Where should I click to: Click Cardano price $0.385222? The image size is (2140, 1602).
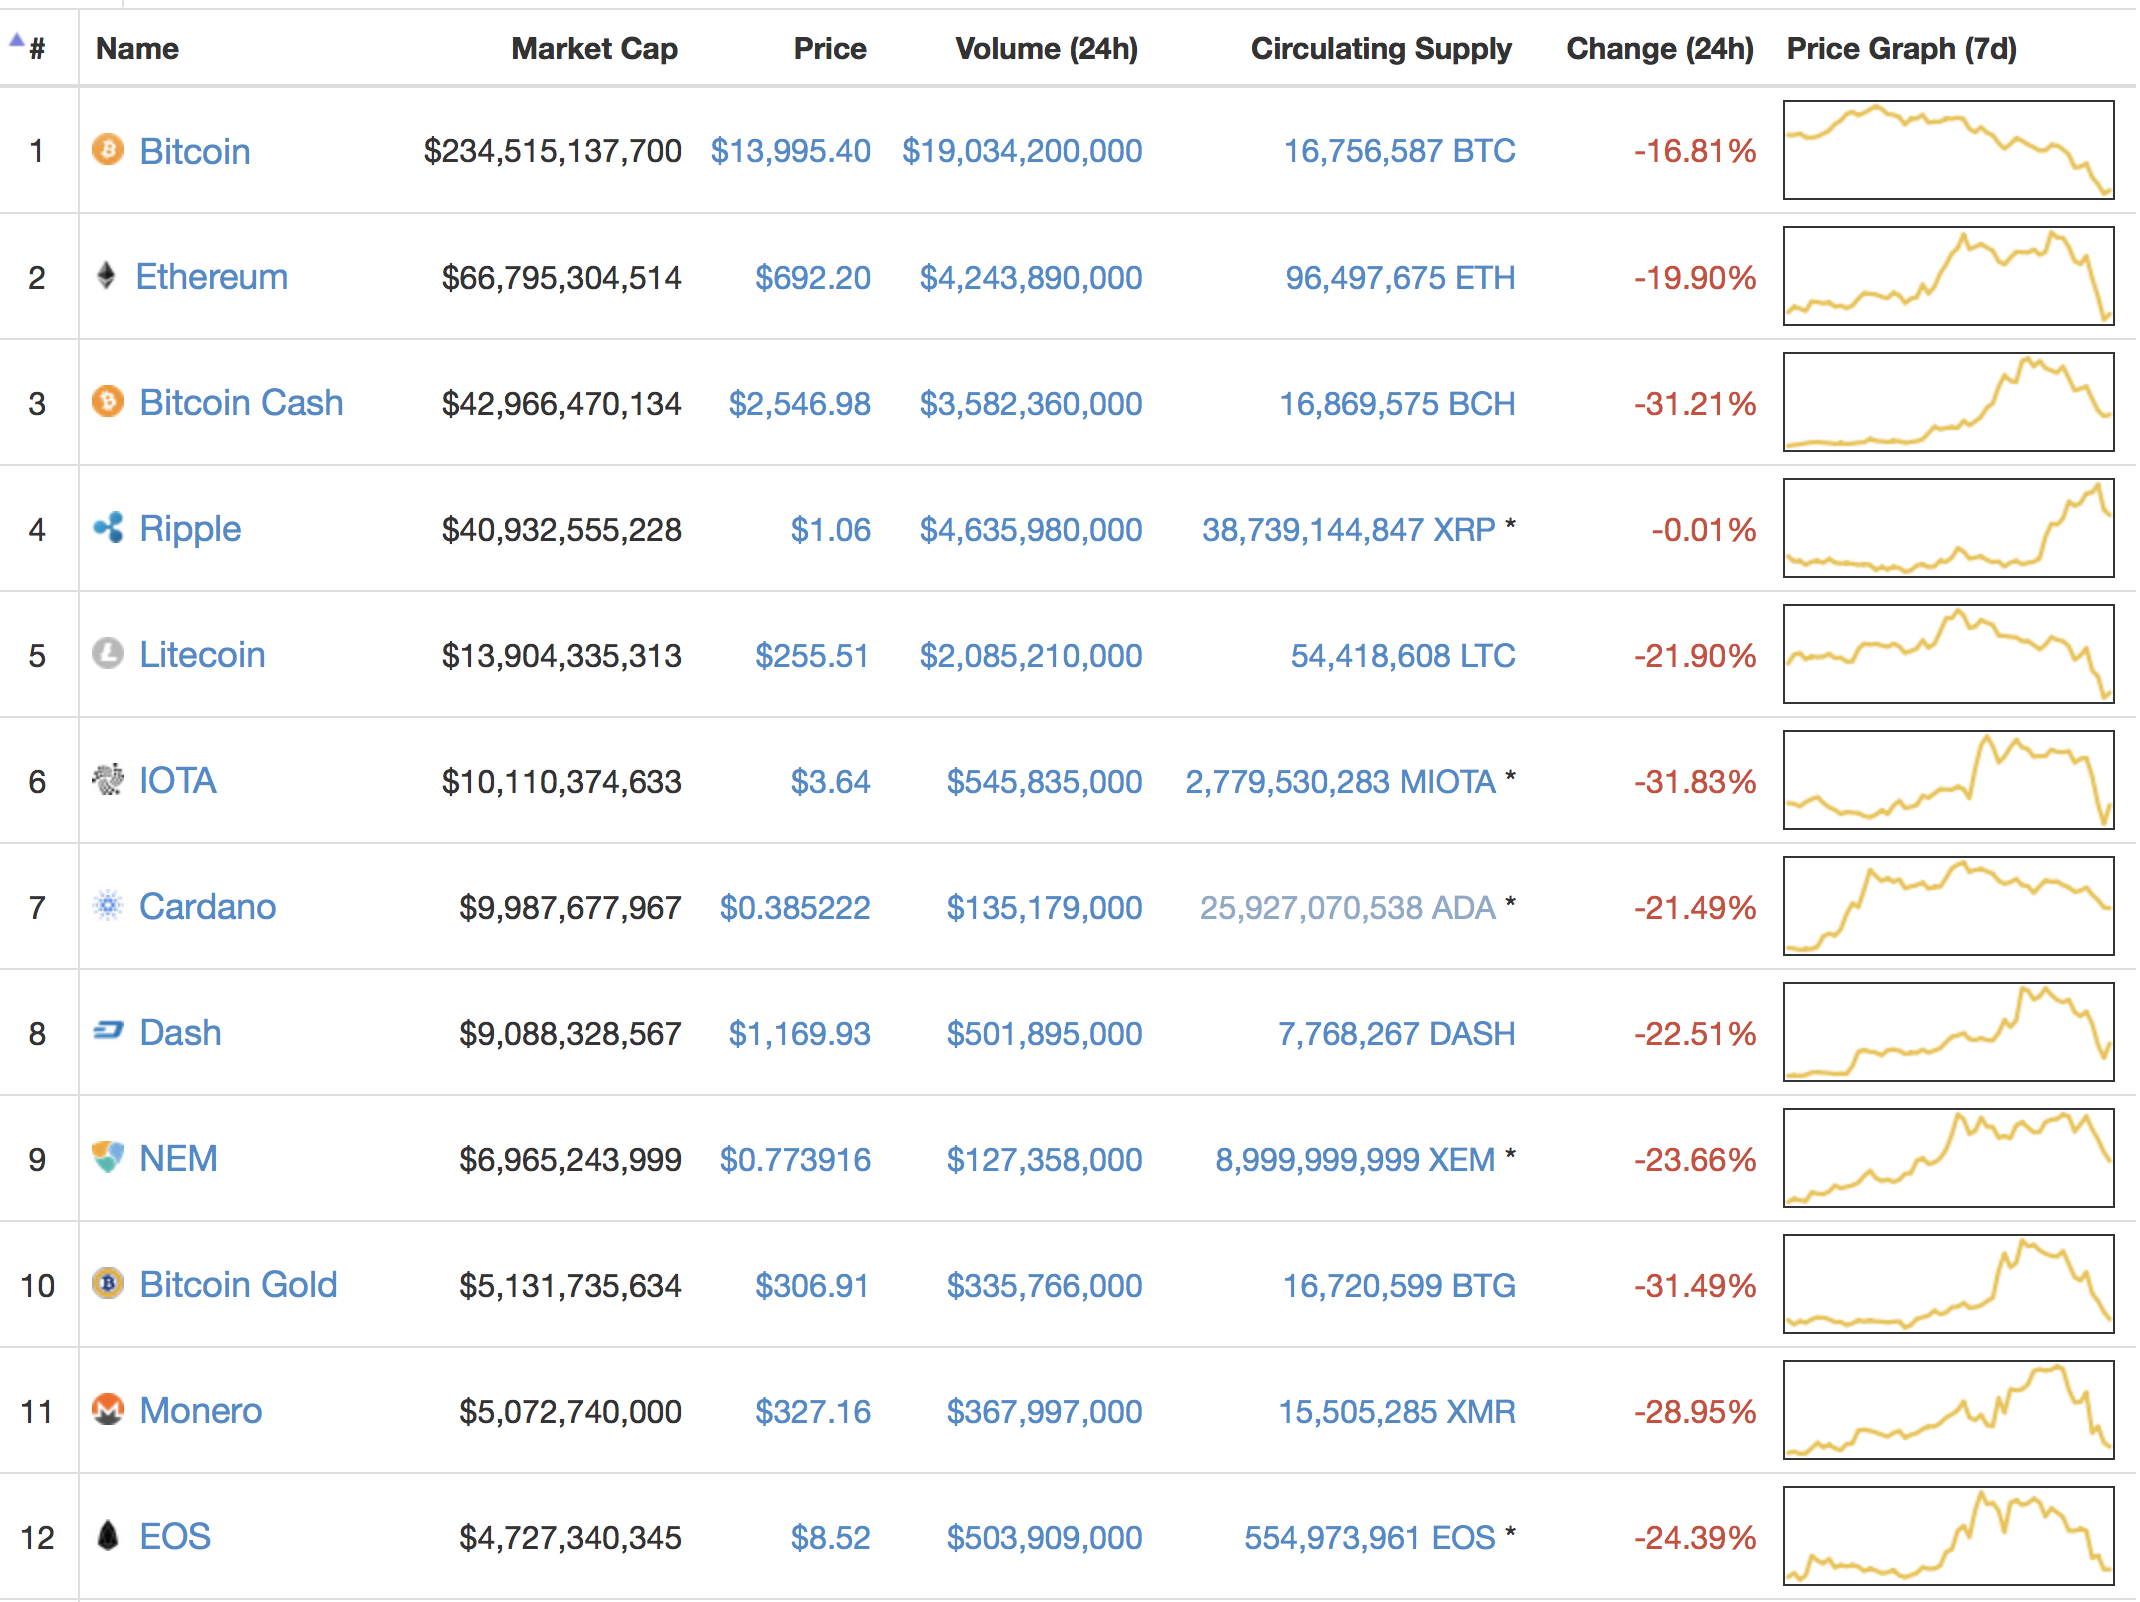795,908
